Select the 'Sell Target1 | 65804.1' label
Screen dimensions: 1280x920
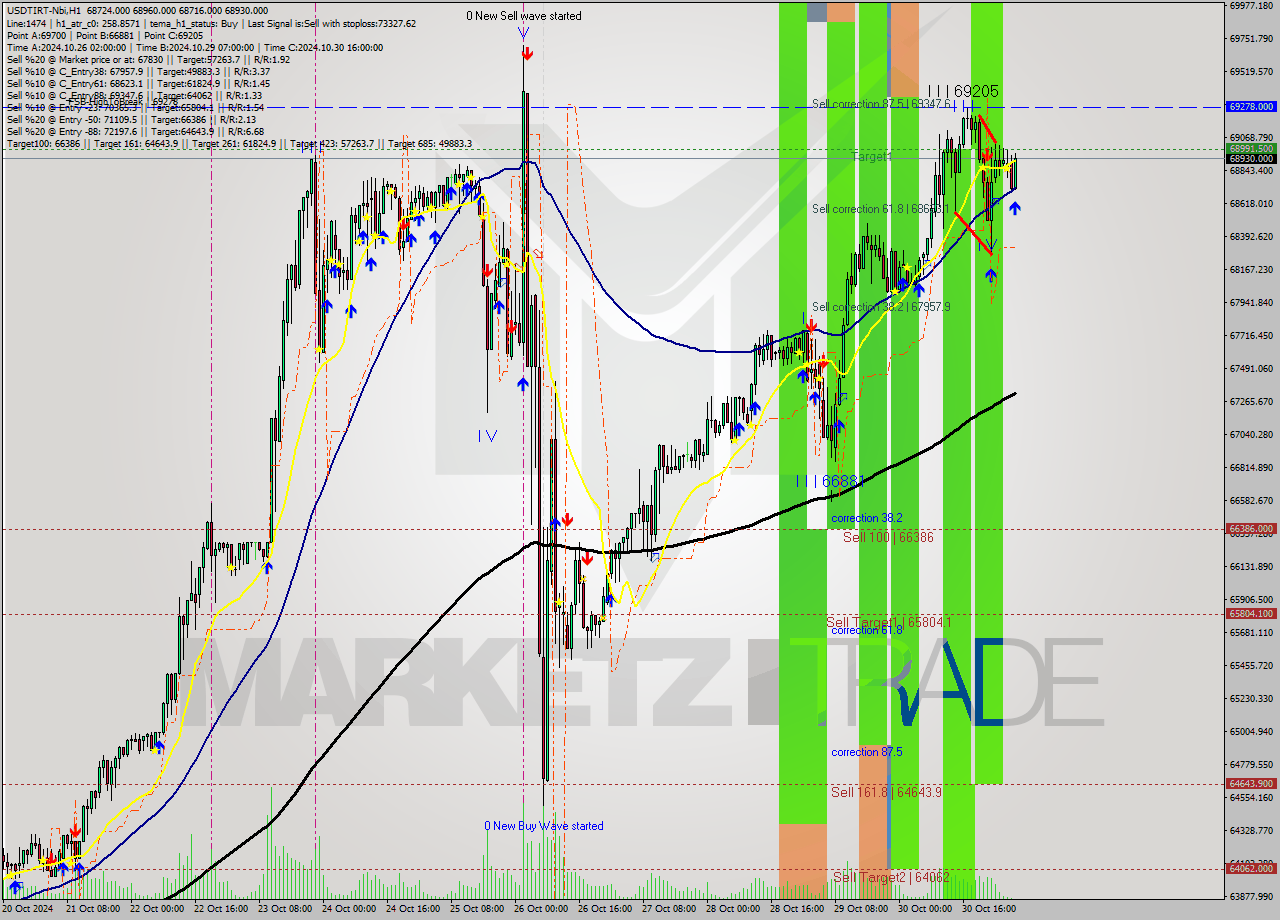point(889,622)
